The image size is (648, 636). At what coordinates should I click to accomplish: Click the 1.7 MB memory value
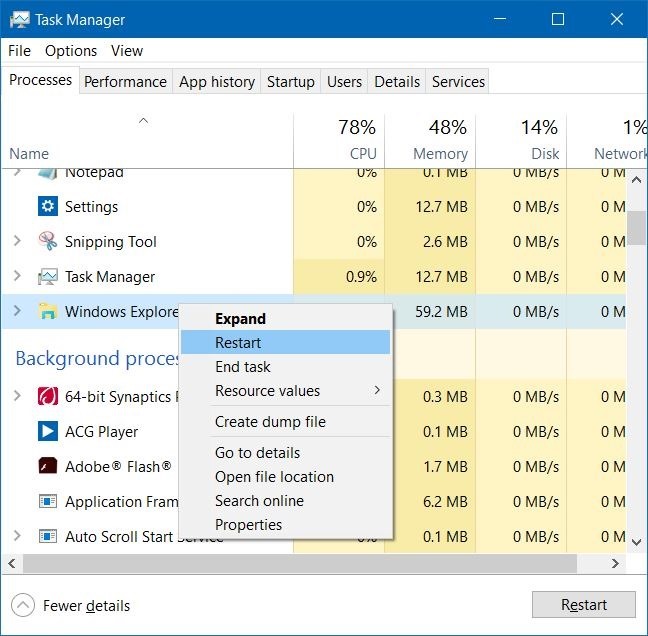(445, 467)
